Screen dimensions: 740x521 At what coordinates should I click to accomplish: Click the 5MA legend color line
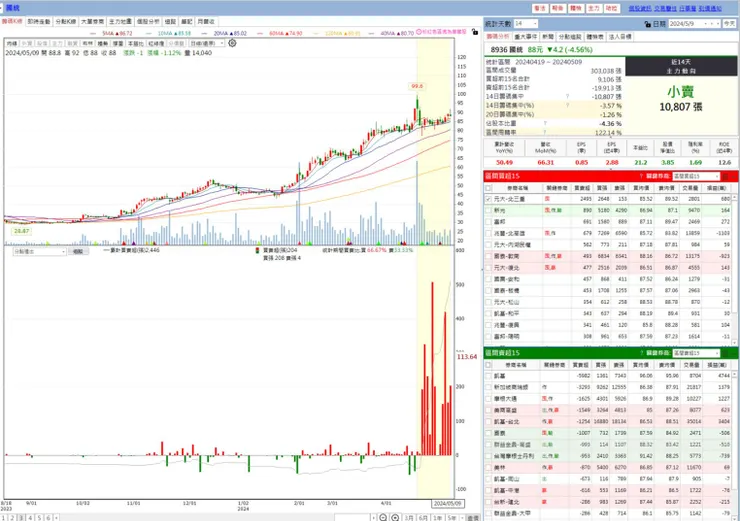92,34
